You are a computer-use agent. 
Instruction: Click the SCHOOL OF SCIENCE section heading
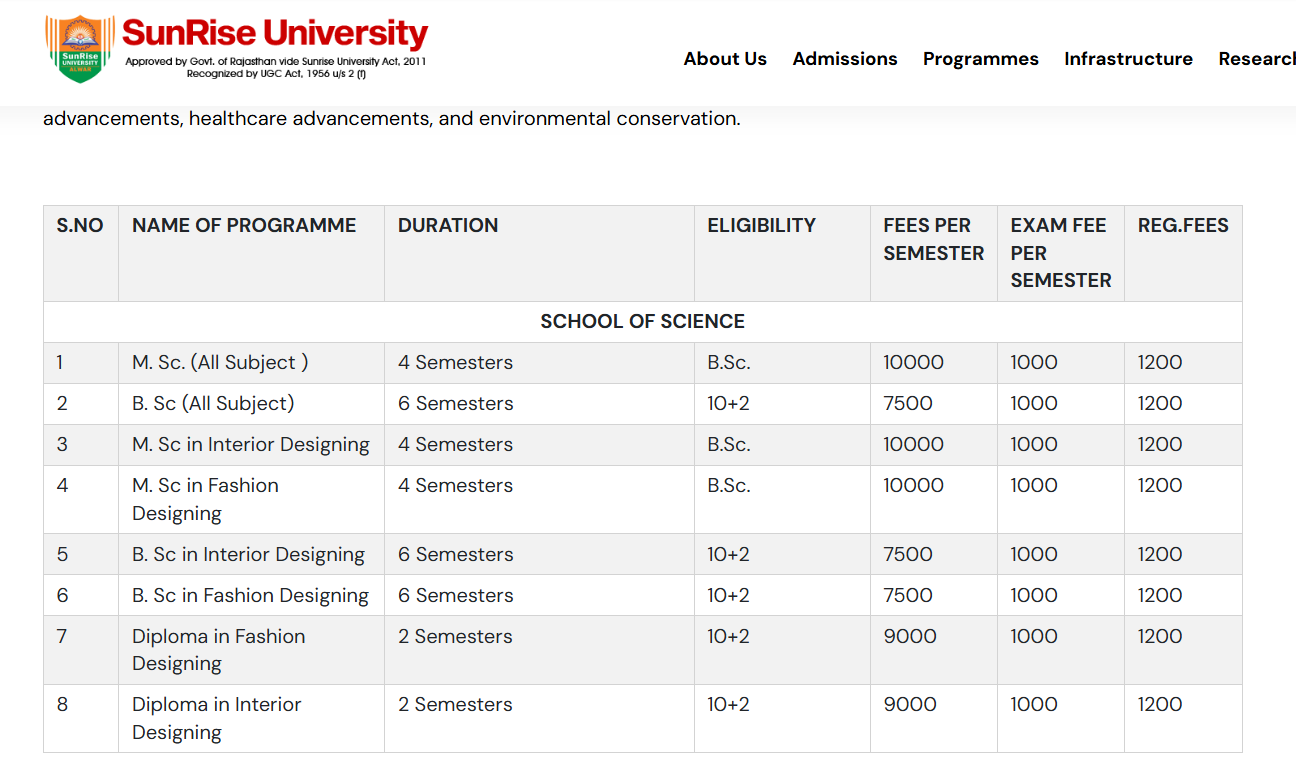coord(642,322)
